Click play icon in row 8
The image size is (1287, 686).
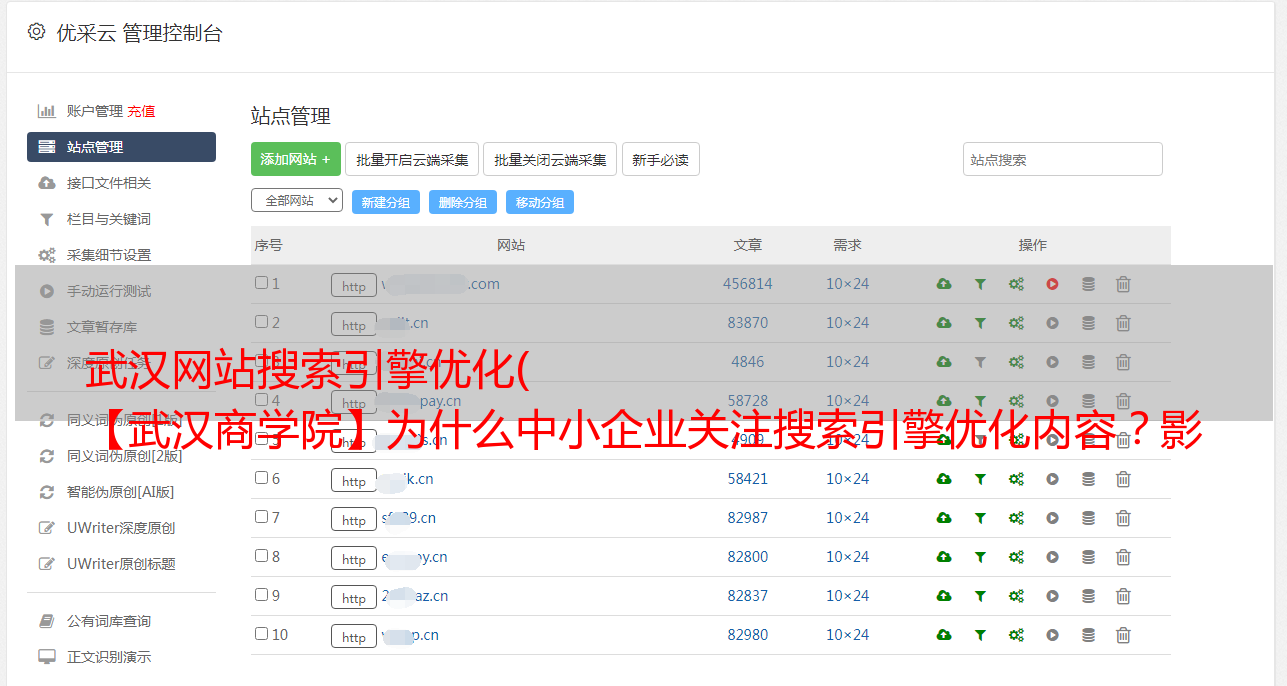[1052, 557]
